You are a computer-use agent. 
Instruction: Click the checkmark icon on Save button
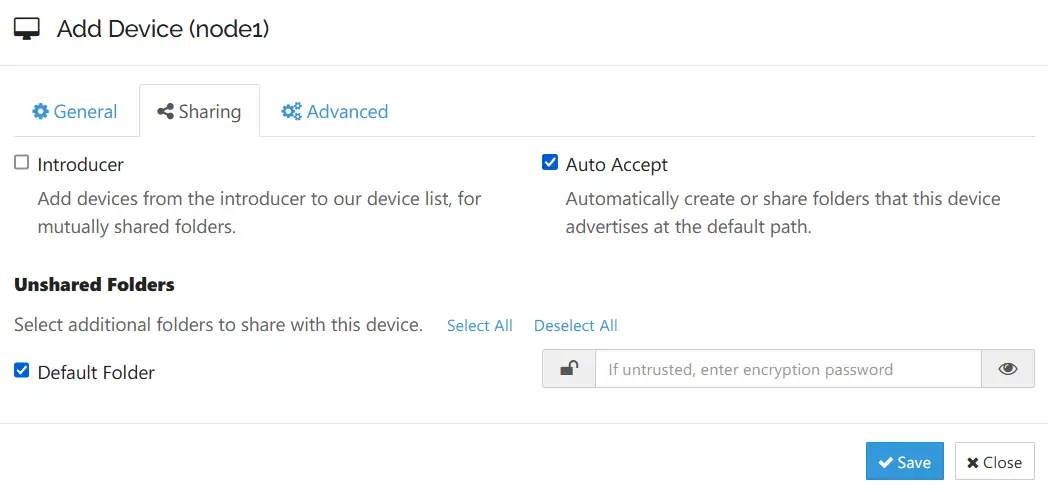click(885, 463)
